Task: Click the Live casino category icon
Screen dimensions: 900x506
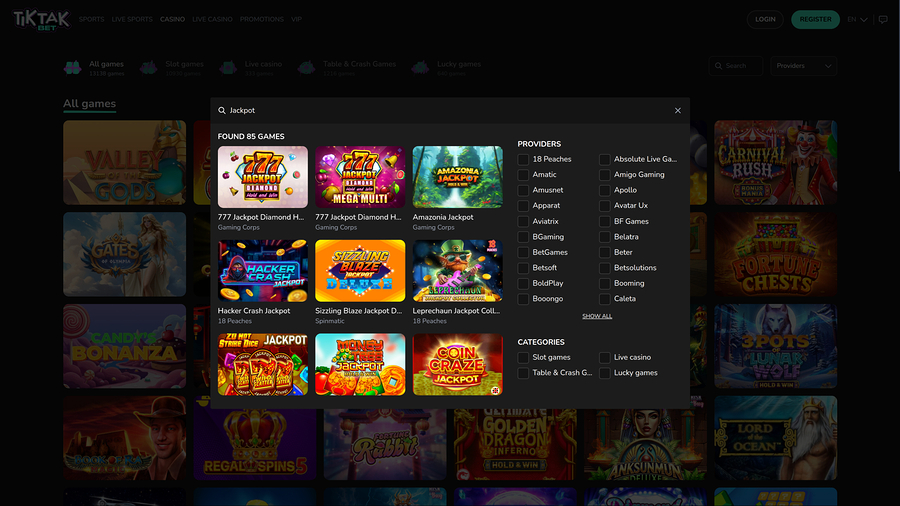Action: coord(228,68)
